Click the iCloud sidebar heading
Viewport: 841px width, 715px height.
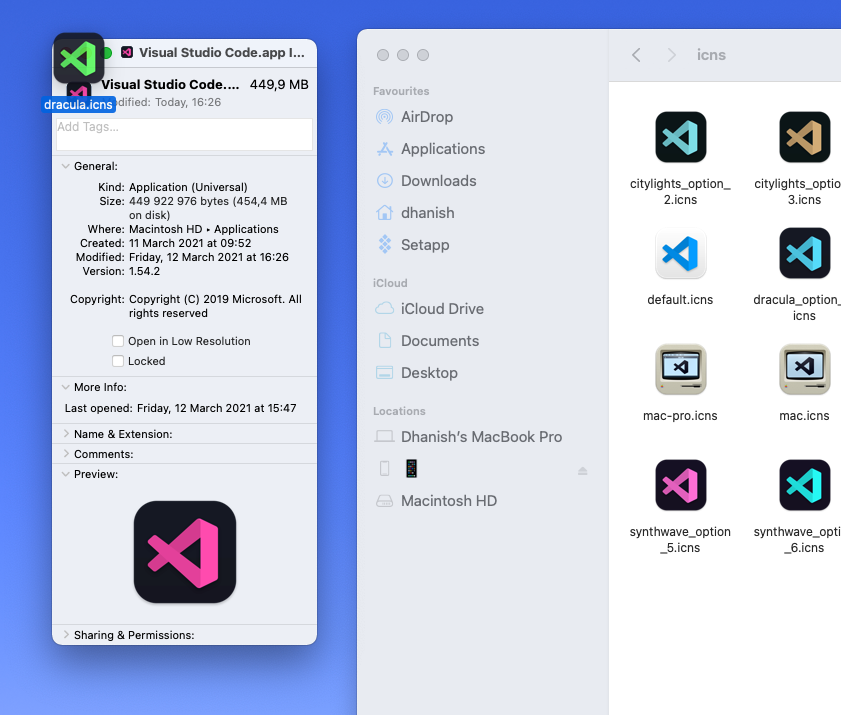390,283
